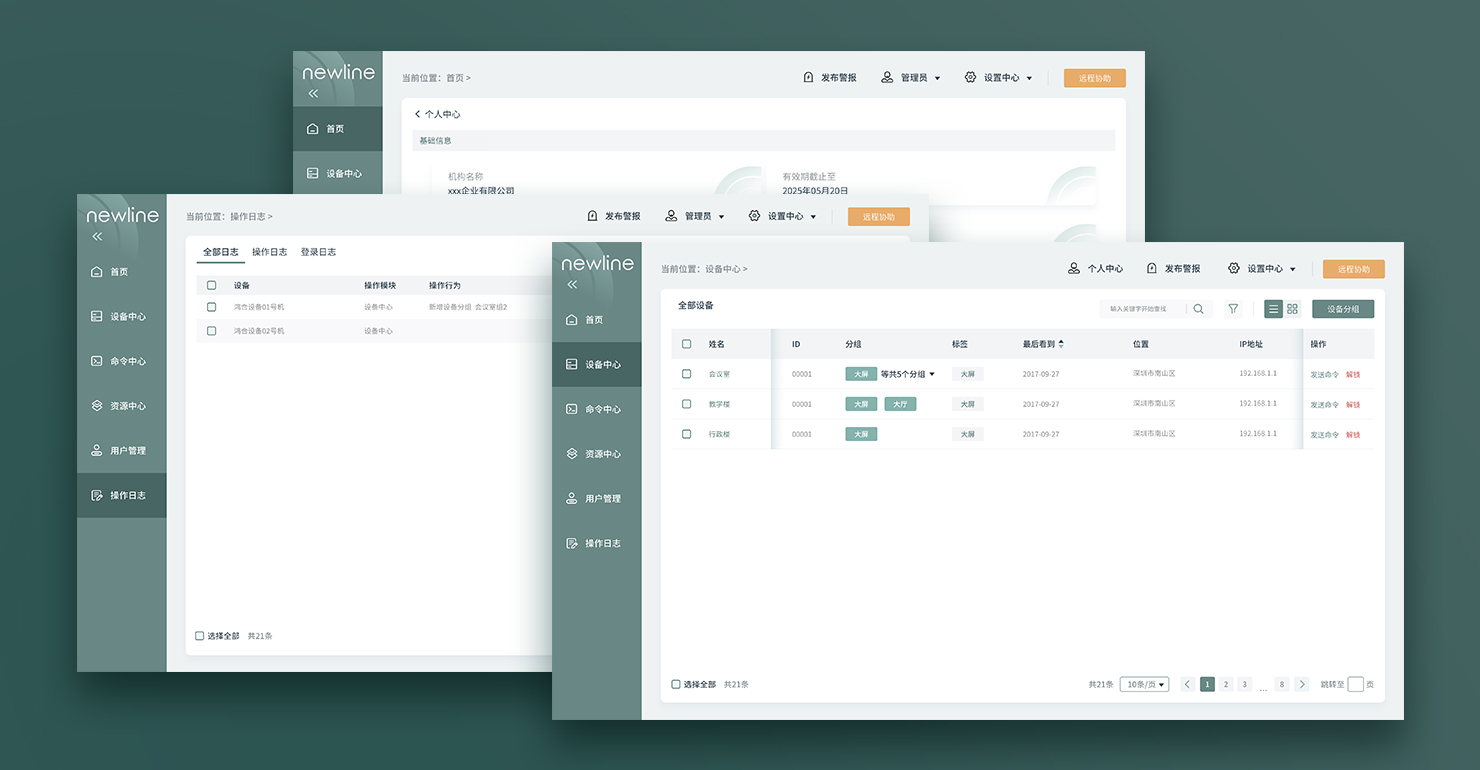The width and height of the screenshot is (1480, 770).
Task: Expand the 等共5个分组 group dropdown
Action: click(932, 374)
